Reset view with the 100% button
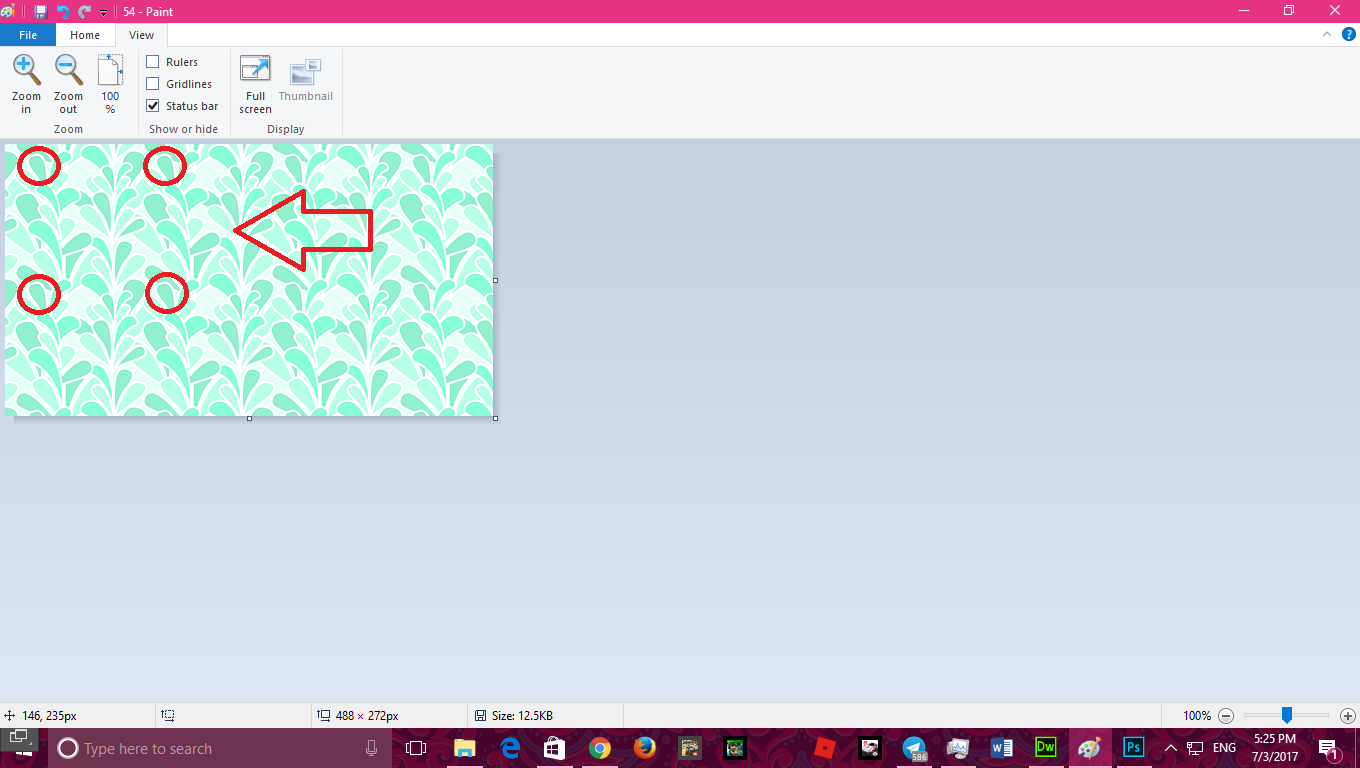1360x768 pixels. tap(110, 84)
